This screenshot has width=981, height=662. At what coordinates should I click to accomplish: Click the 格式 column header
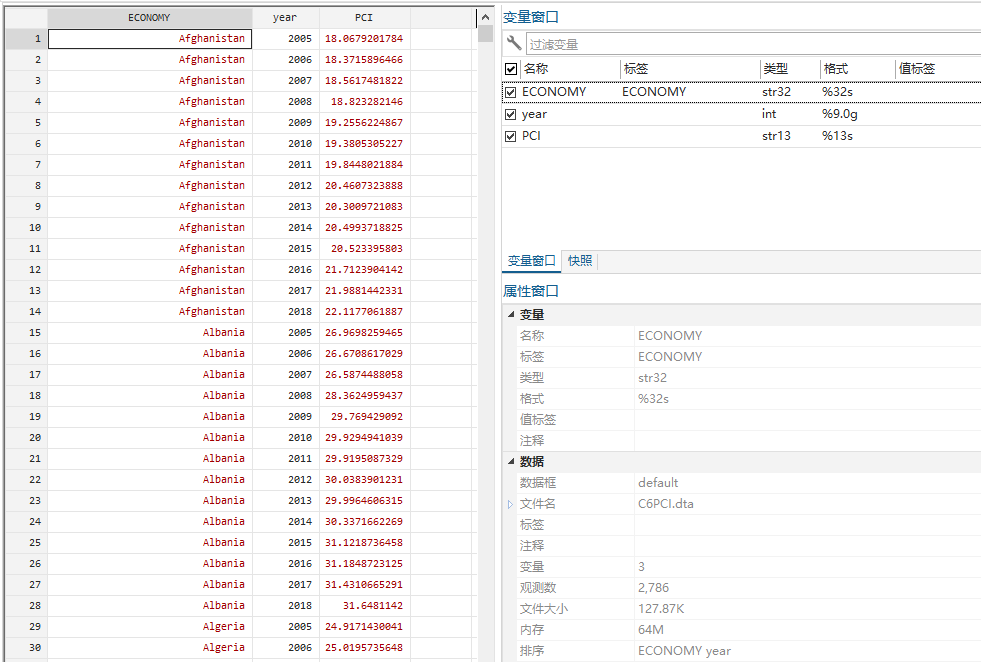click(x=835, y=69)
